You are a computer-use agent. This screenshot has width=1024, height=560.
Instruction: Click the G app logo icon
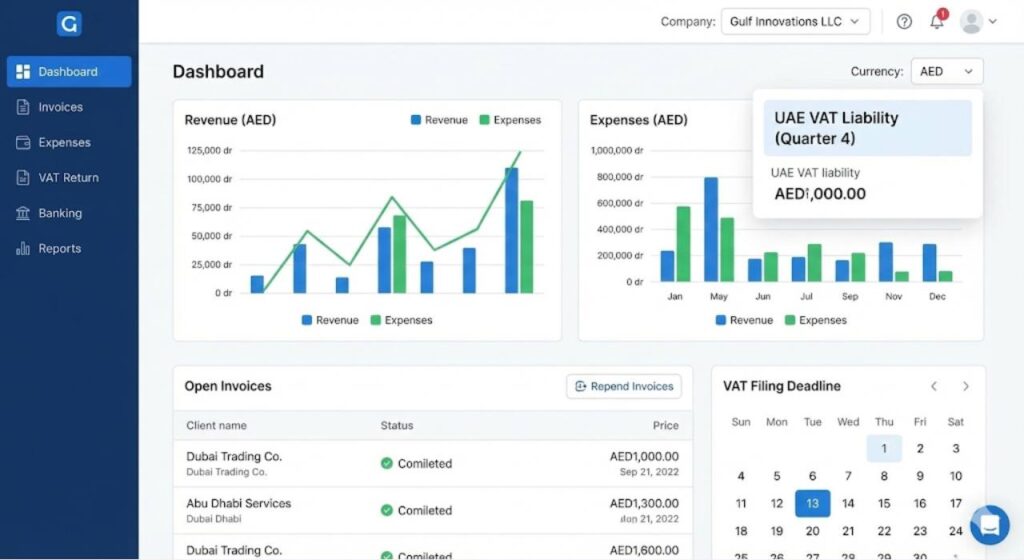pyautogui.click(x=68, y=23)
